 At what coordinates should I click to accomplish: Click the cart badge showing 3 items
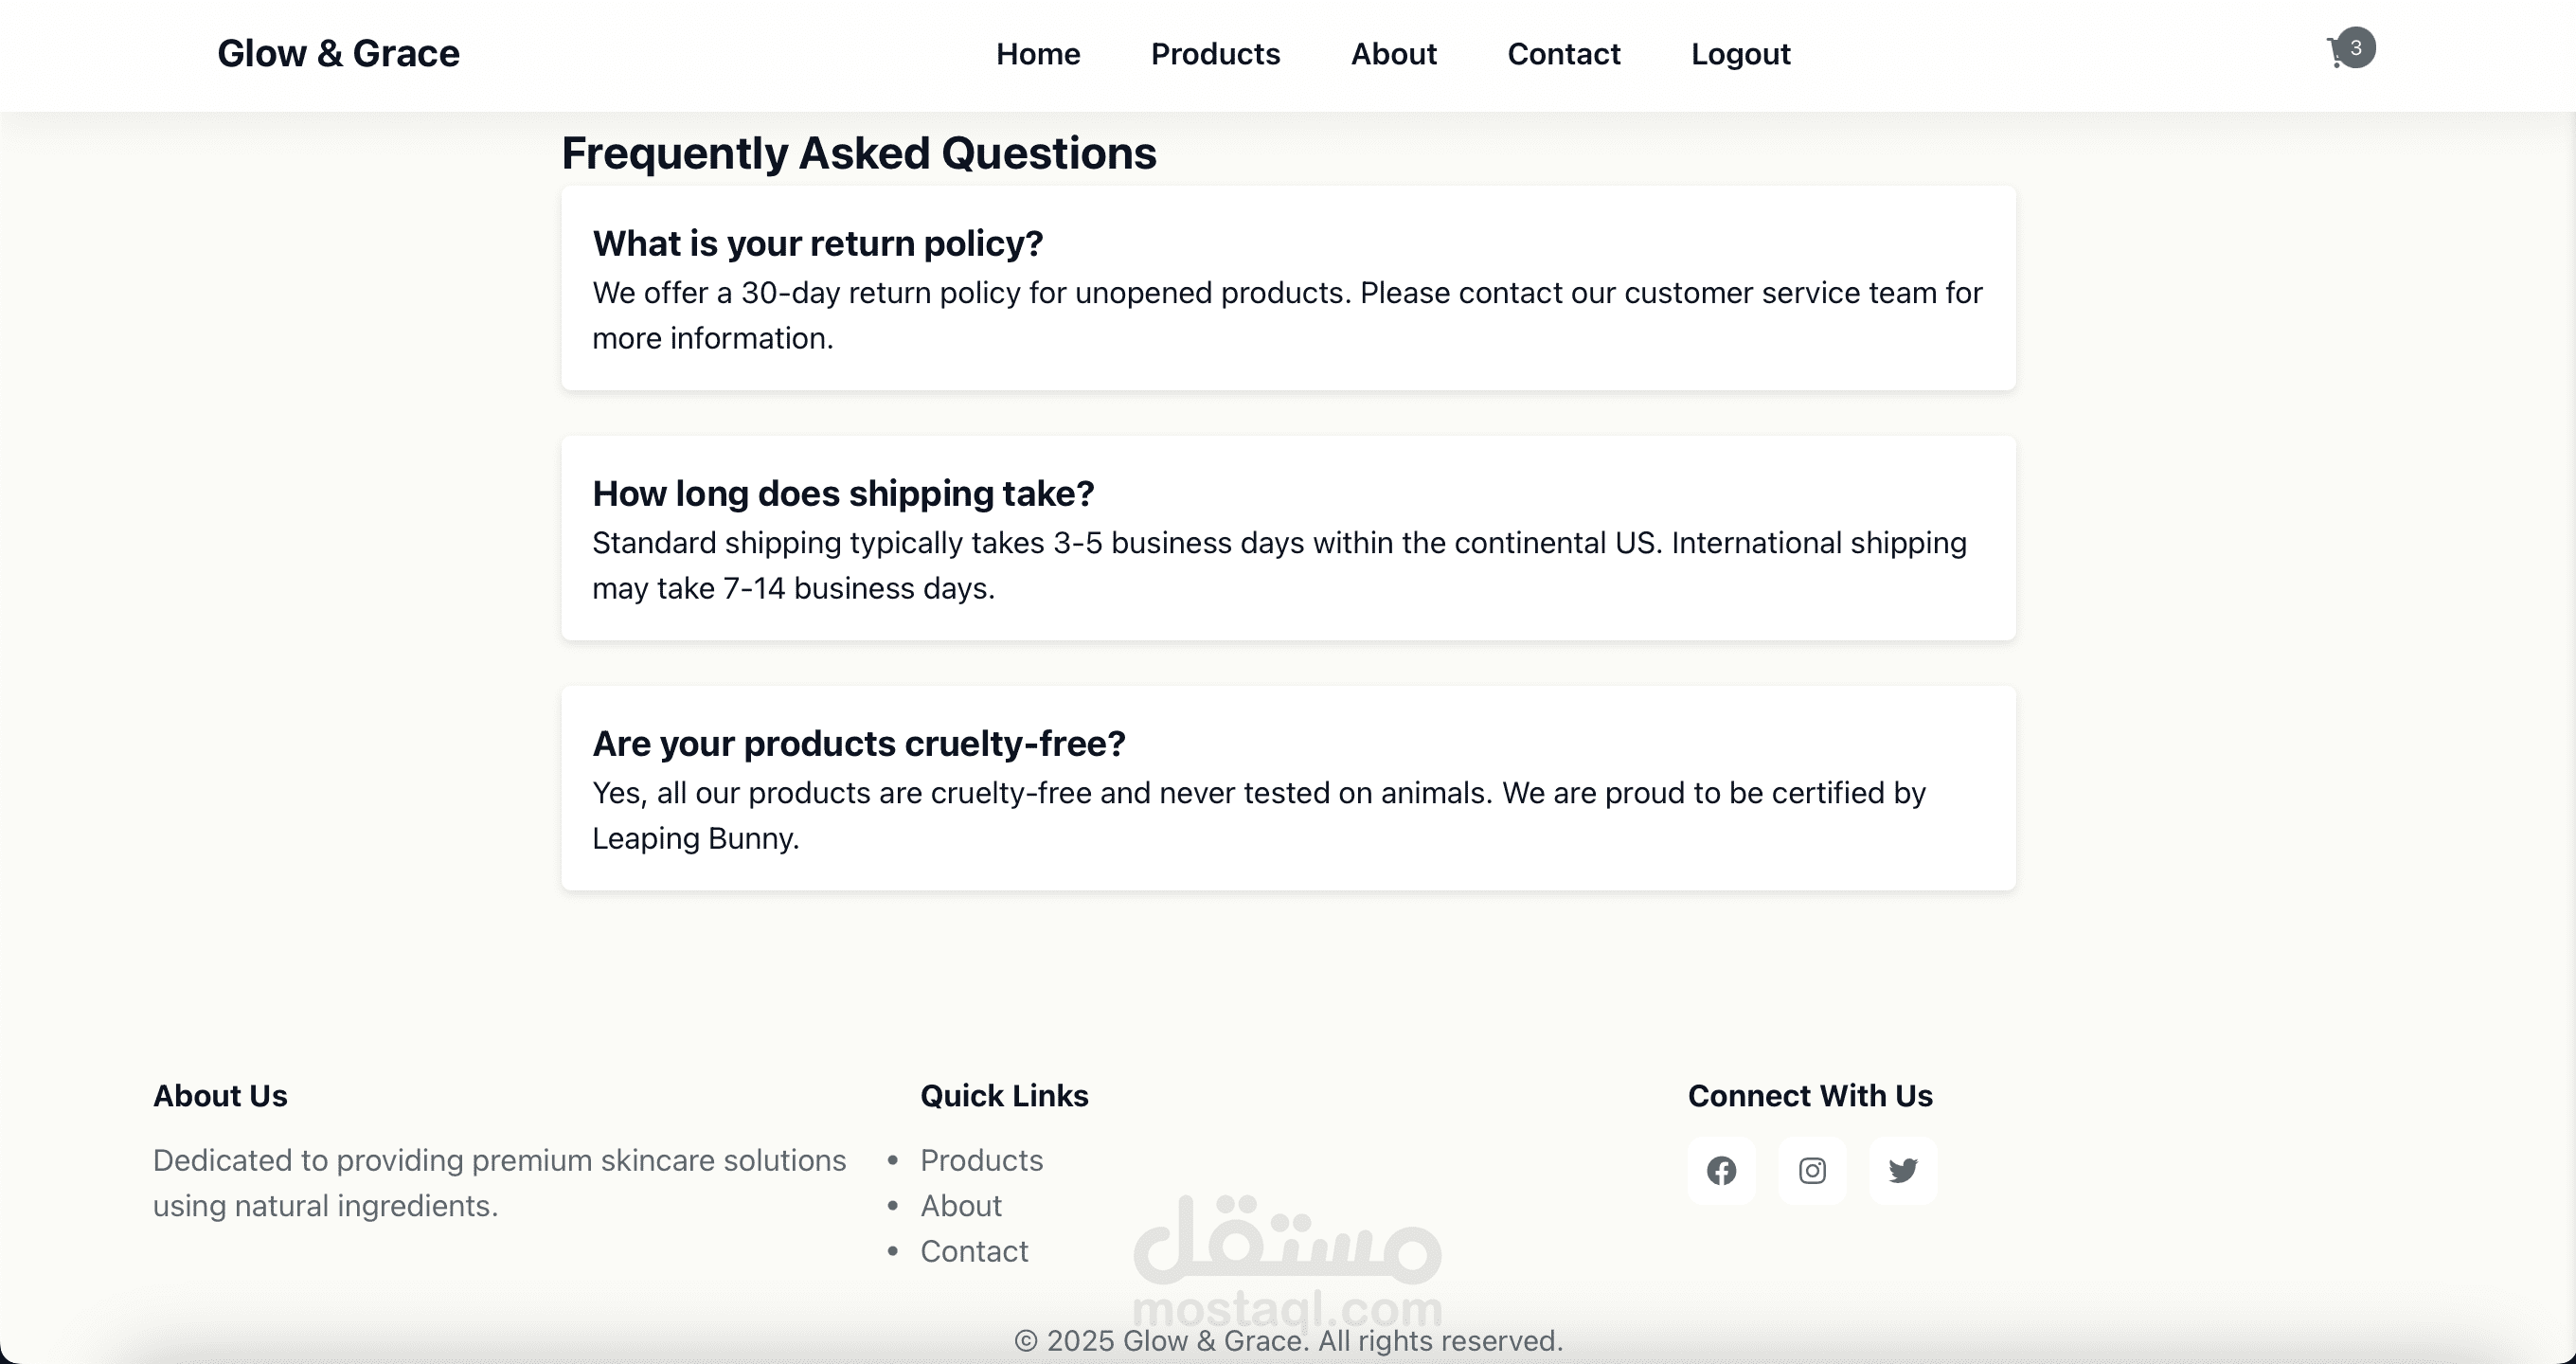2356,47
